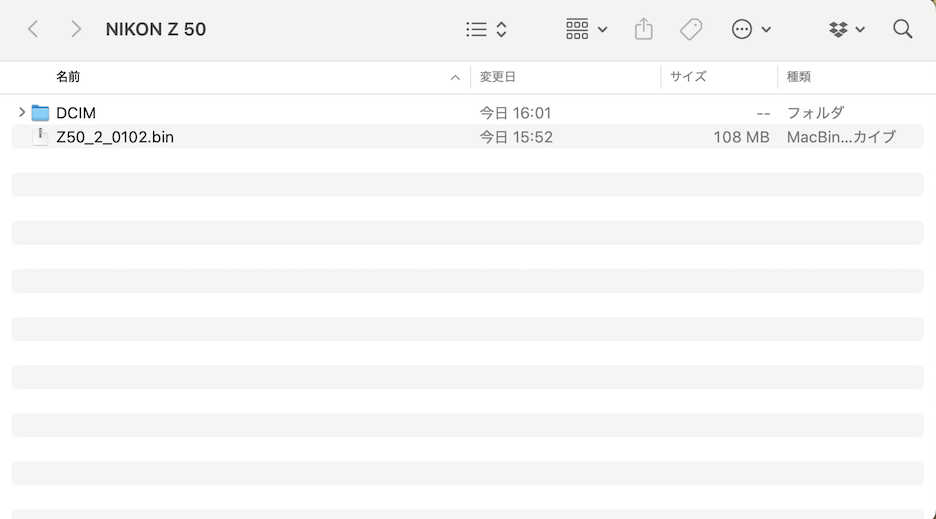
Task: Click the Back navigation arrow
Action: click(33, 29)
